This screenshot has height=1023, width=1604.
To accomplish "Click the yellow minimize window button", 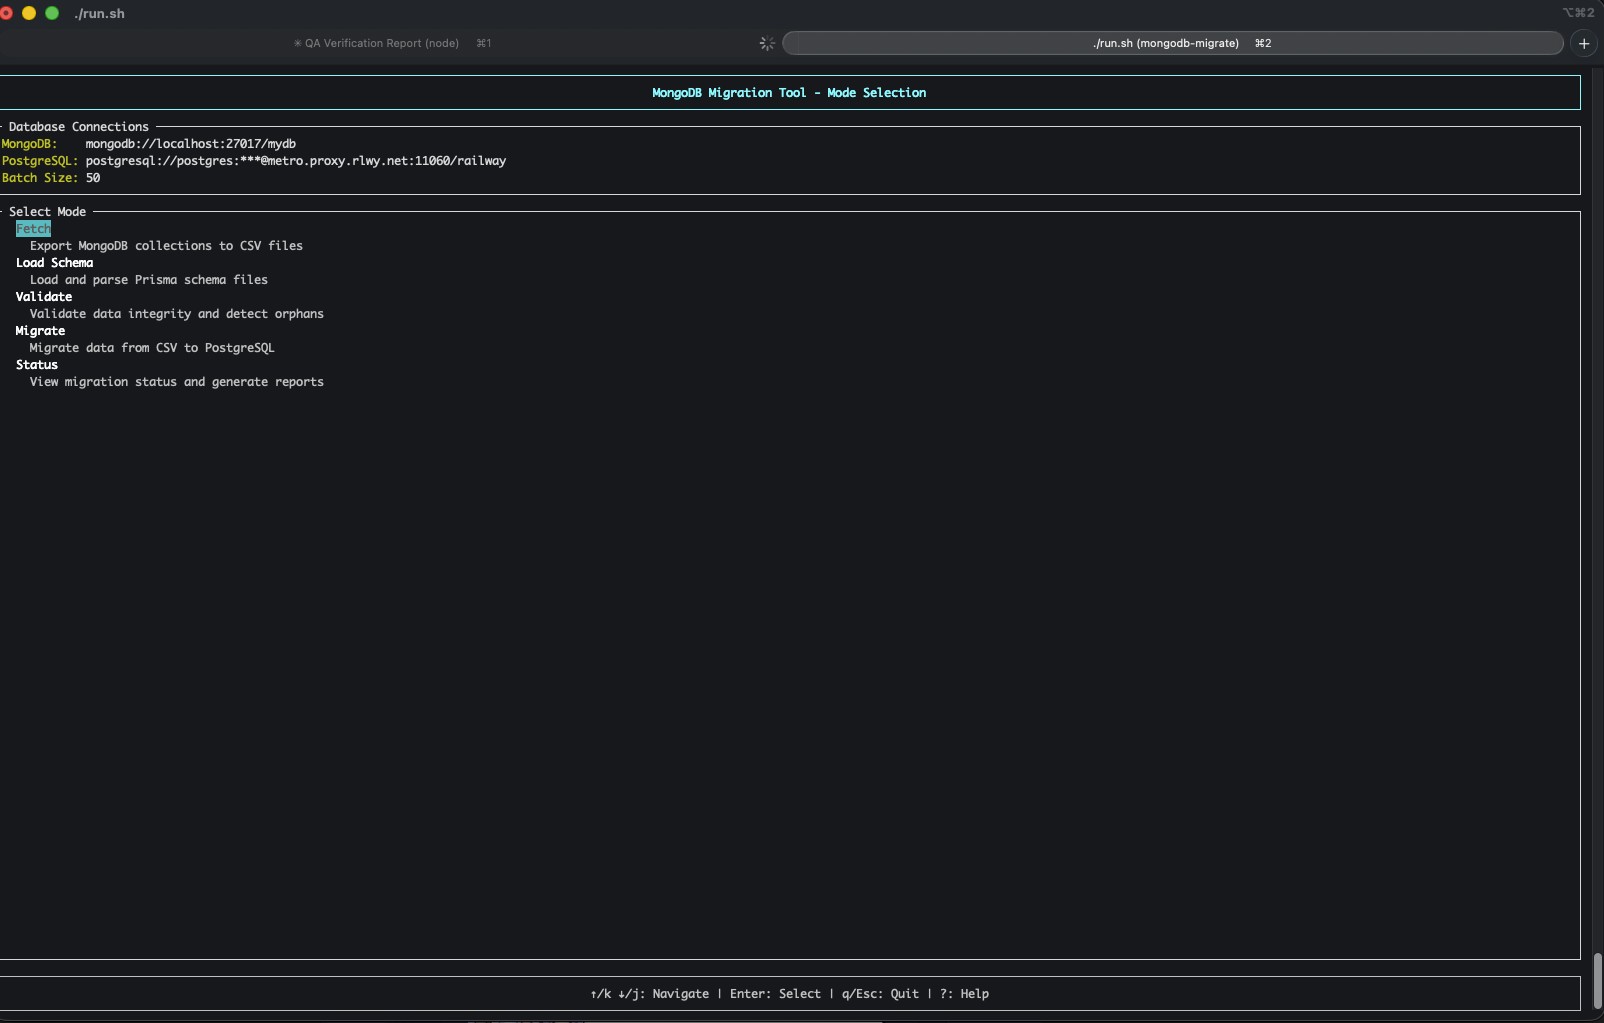I will pyautogui.click(x=28, y=13).
